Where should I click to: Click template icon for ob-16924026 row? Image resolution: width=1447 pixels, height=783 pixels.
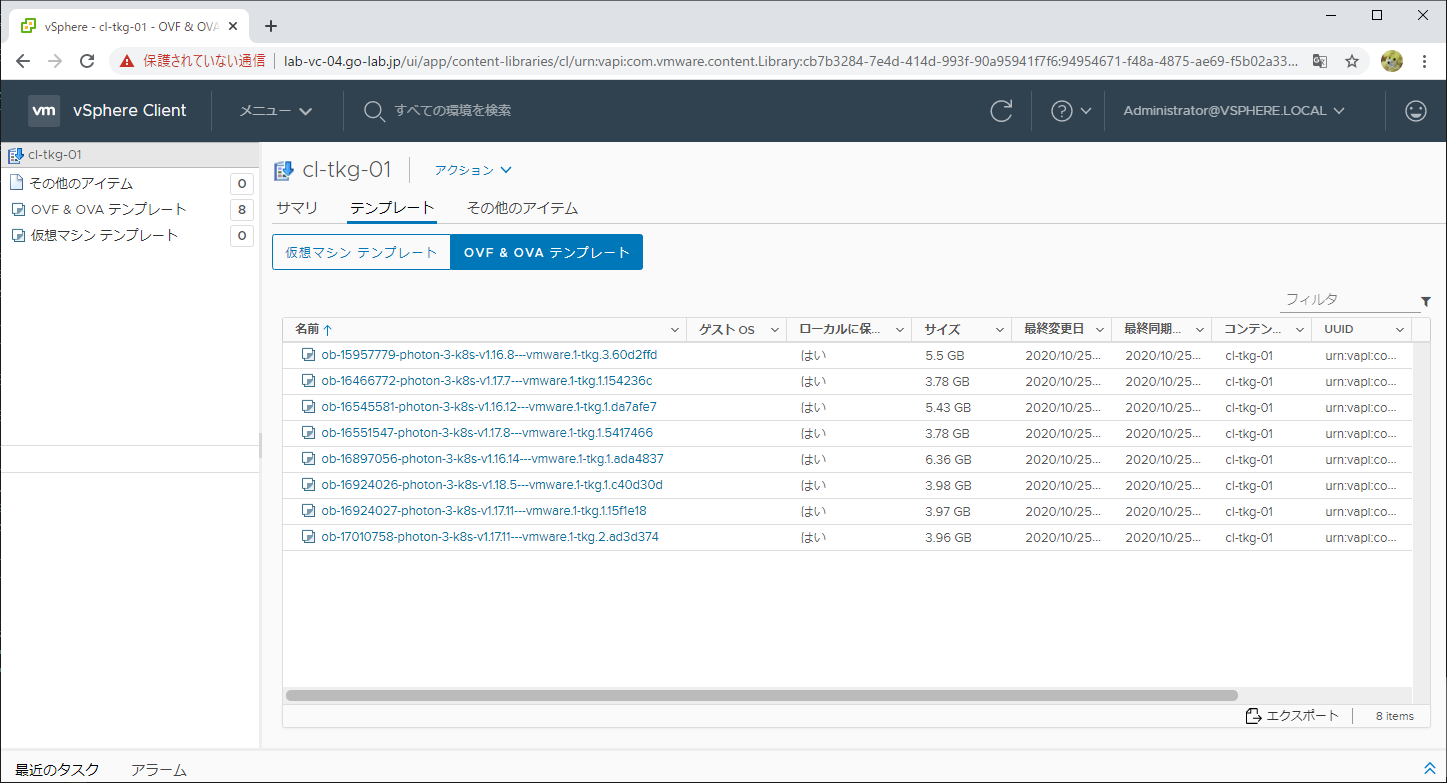(309, 485)
